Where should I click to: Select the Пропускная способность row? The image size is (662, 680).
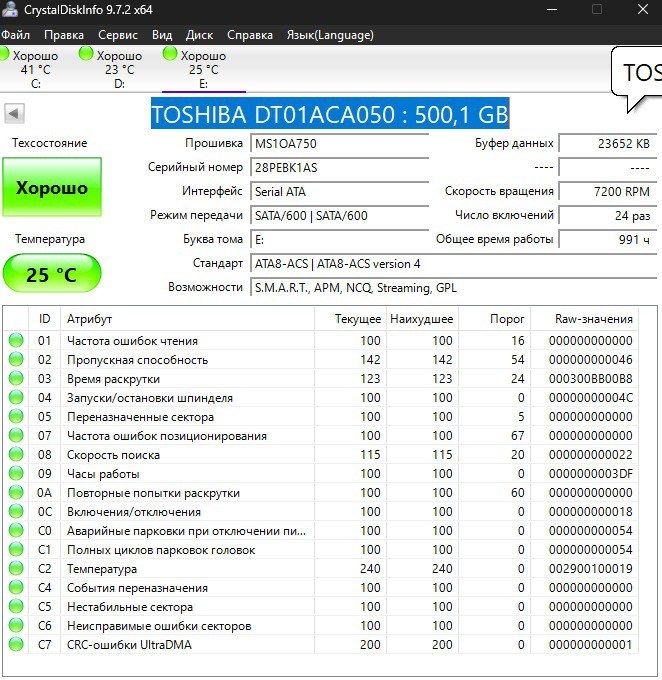point(321,360)
